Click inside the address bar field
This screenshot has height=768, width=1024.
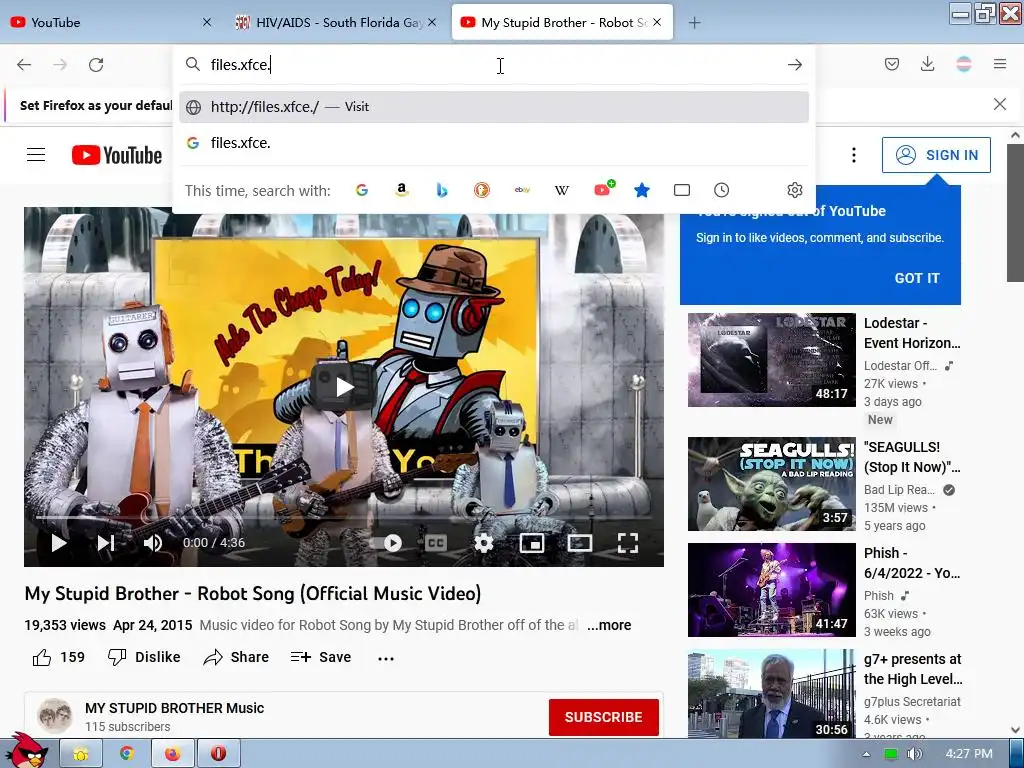pos(494,64)
